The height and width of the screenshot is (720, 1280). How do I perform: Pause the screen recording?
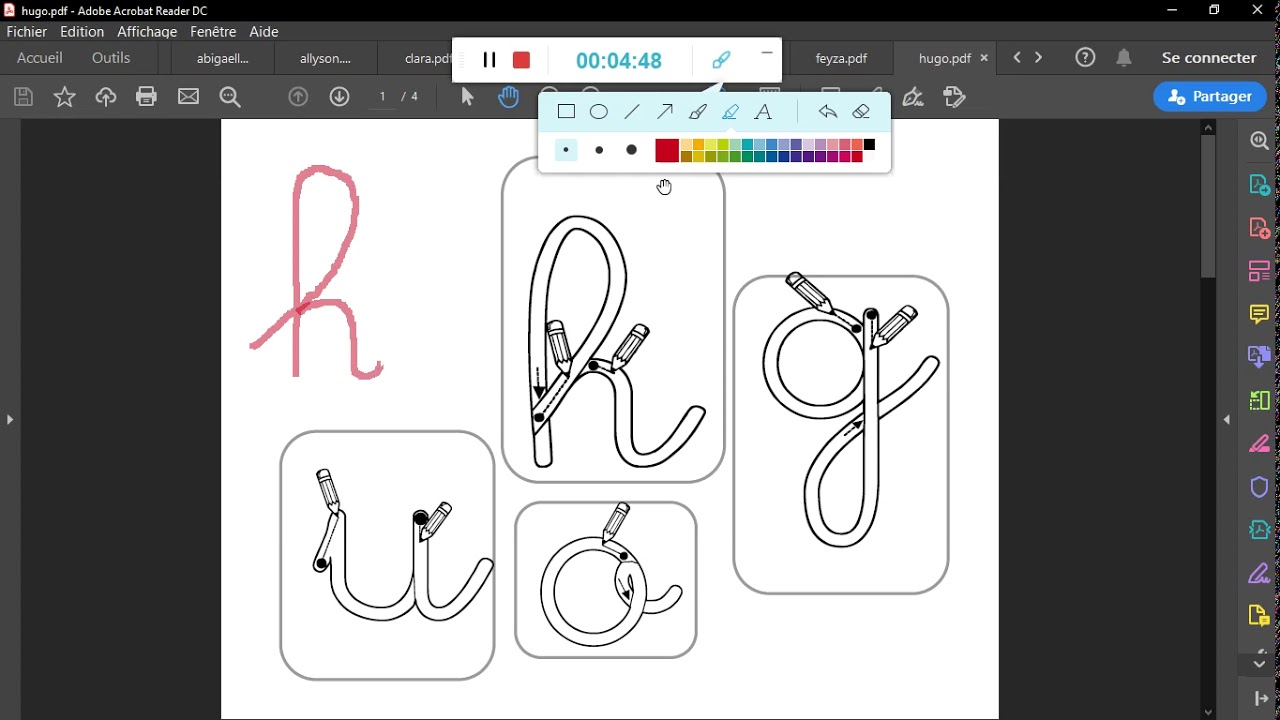489,60
